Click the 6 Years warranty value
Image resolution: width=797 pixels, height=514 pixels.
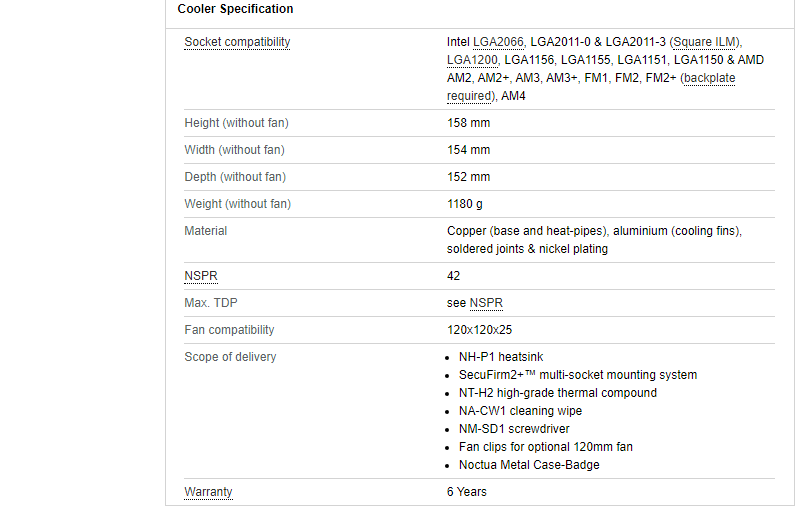point(467,492)
